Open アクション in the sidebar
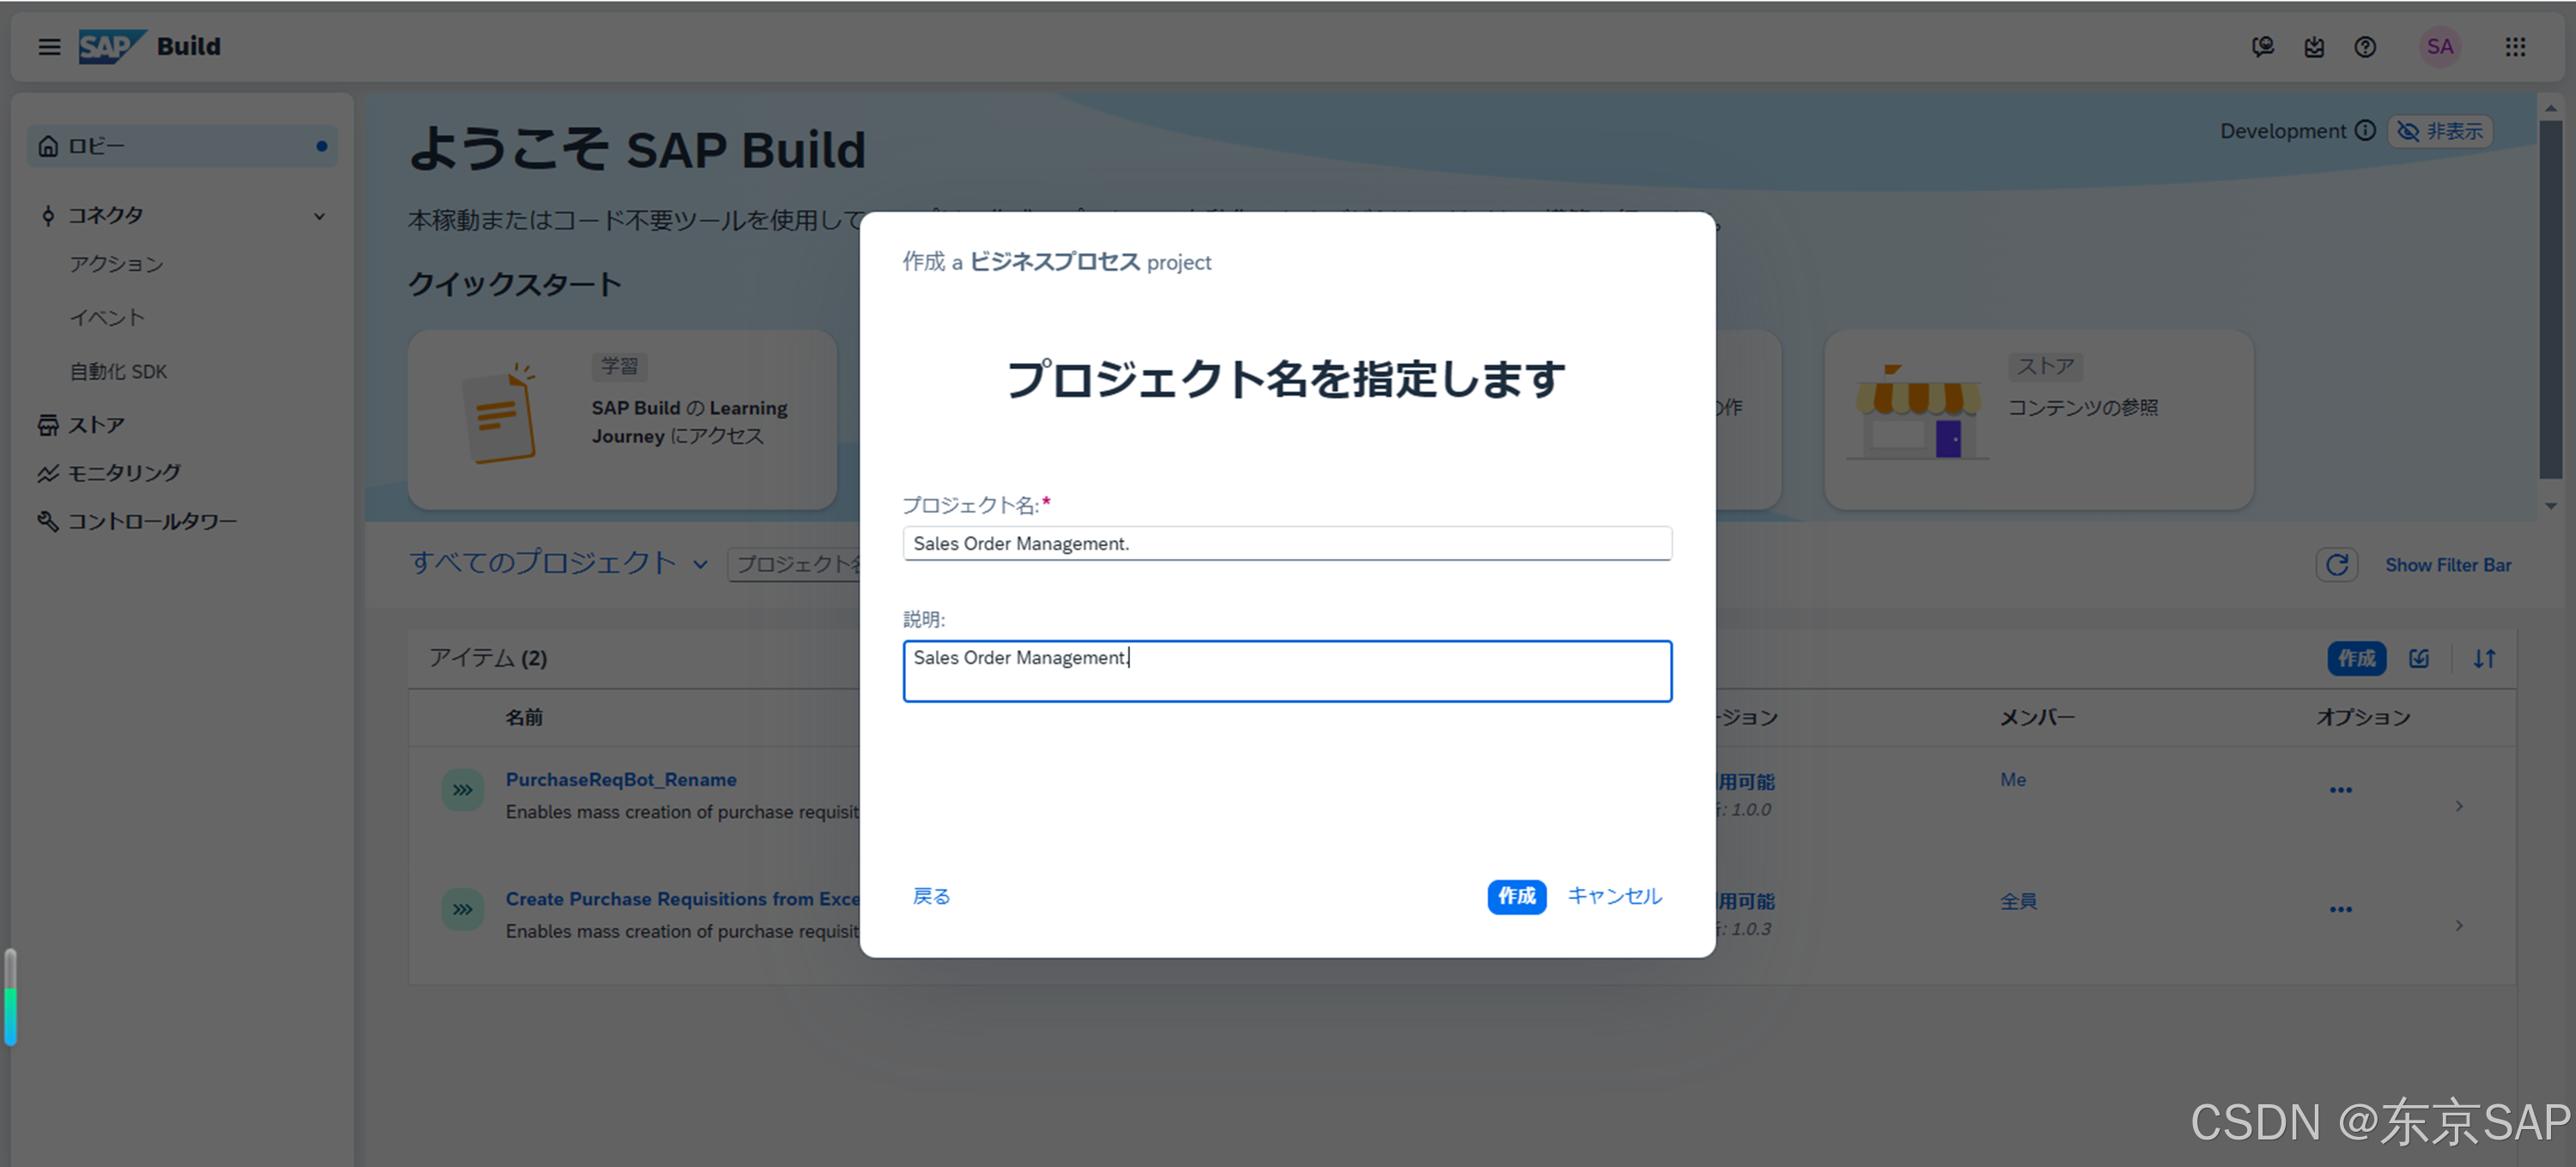The height and width of the screenshot is (1167, 2576). coord(116,264)
